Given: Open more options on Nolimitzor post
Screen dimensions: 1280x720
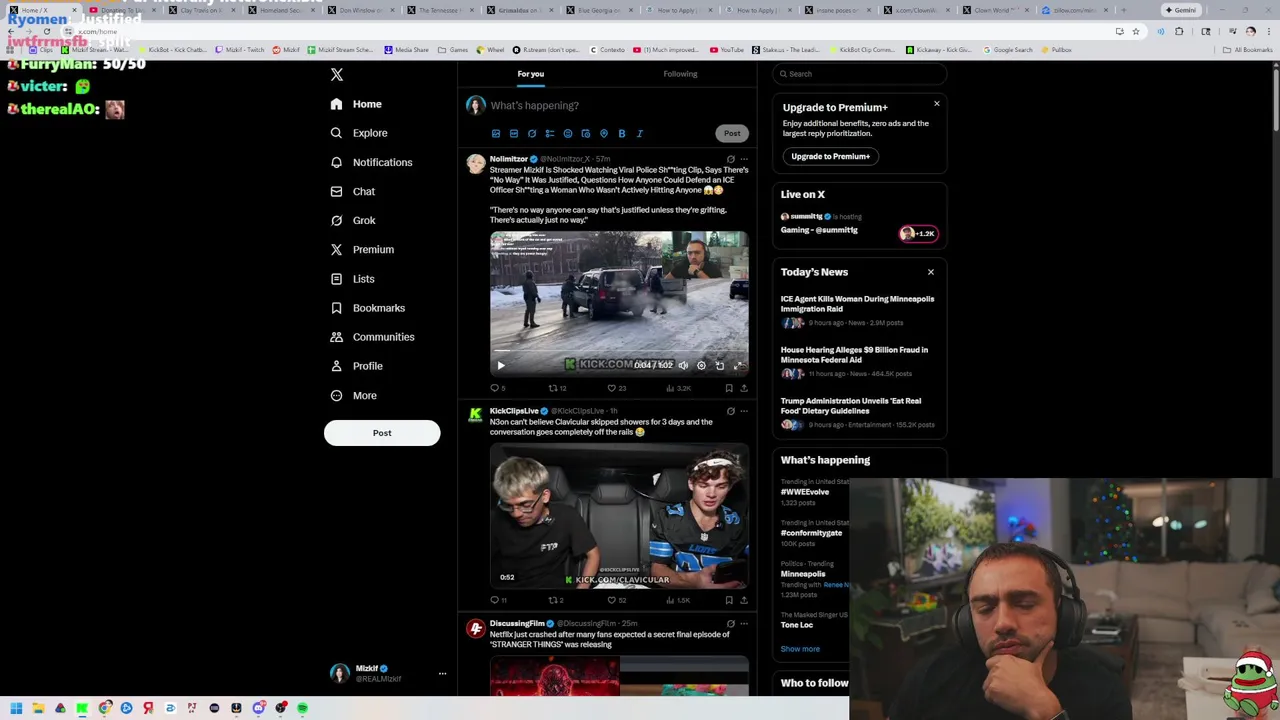Looking at the screenshot, I should pyautogui.click(x=743, y=159).
